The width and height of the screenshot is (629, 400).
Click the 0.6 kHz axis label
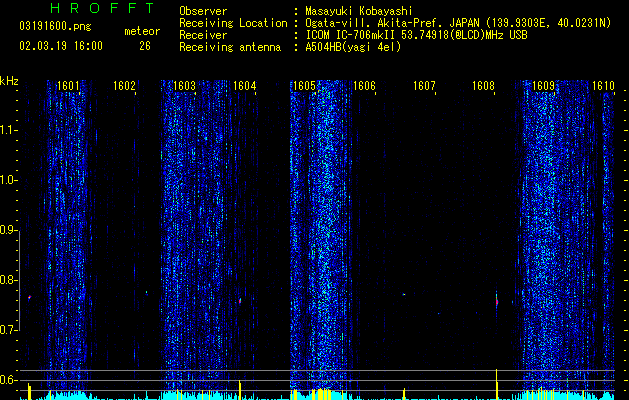tap(8, 380)
